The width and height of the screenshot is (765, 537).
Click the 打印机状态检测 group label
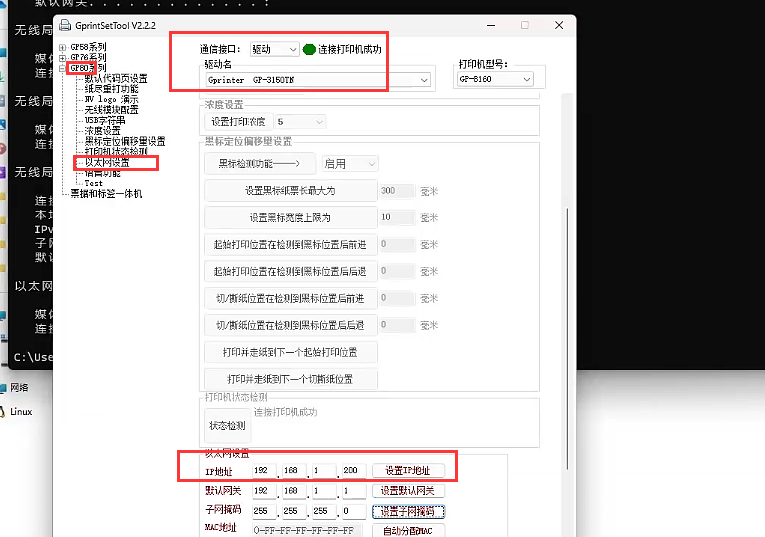[x=237, y=398]
